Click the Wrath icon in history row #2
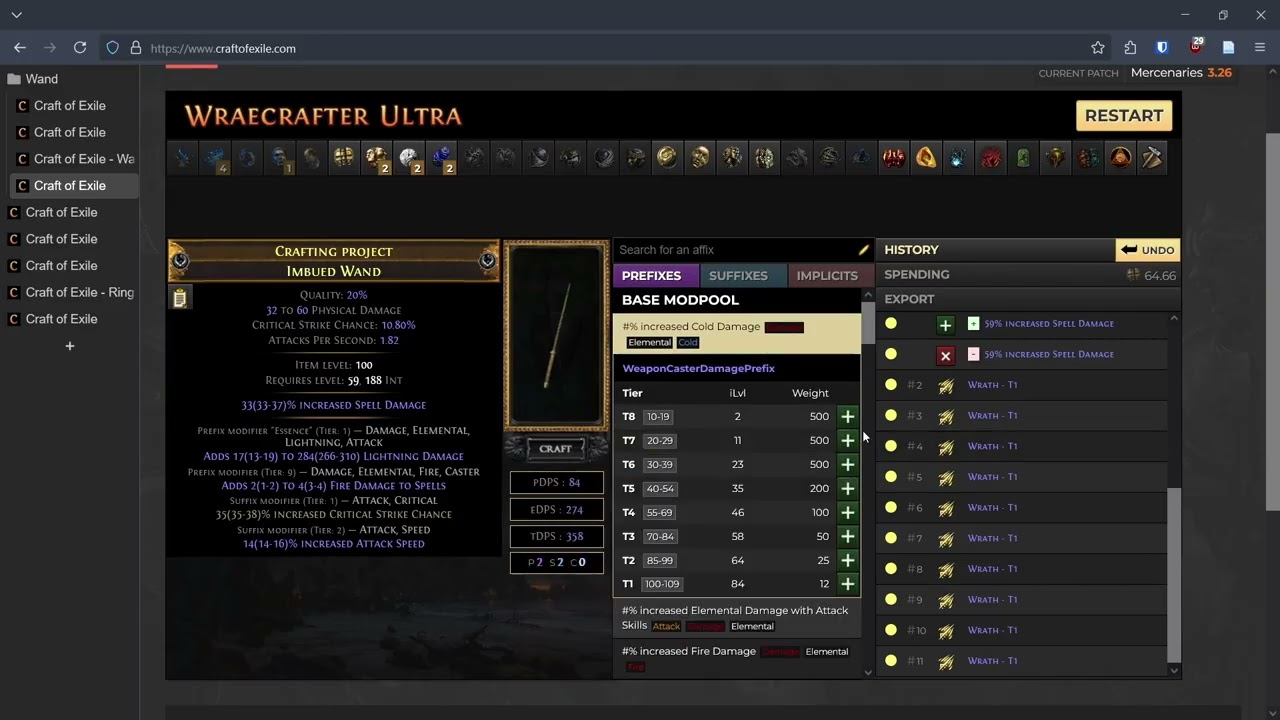Viewport: 1280px width, 720px height. point(946,385)
